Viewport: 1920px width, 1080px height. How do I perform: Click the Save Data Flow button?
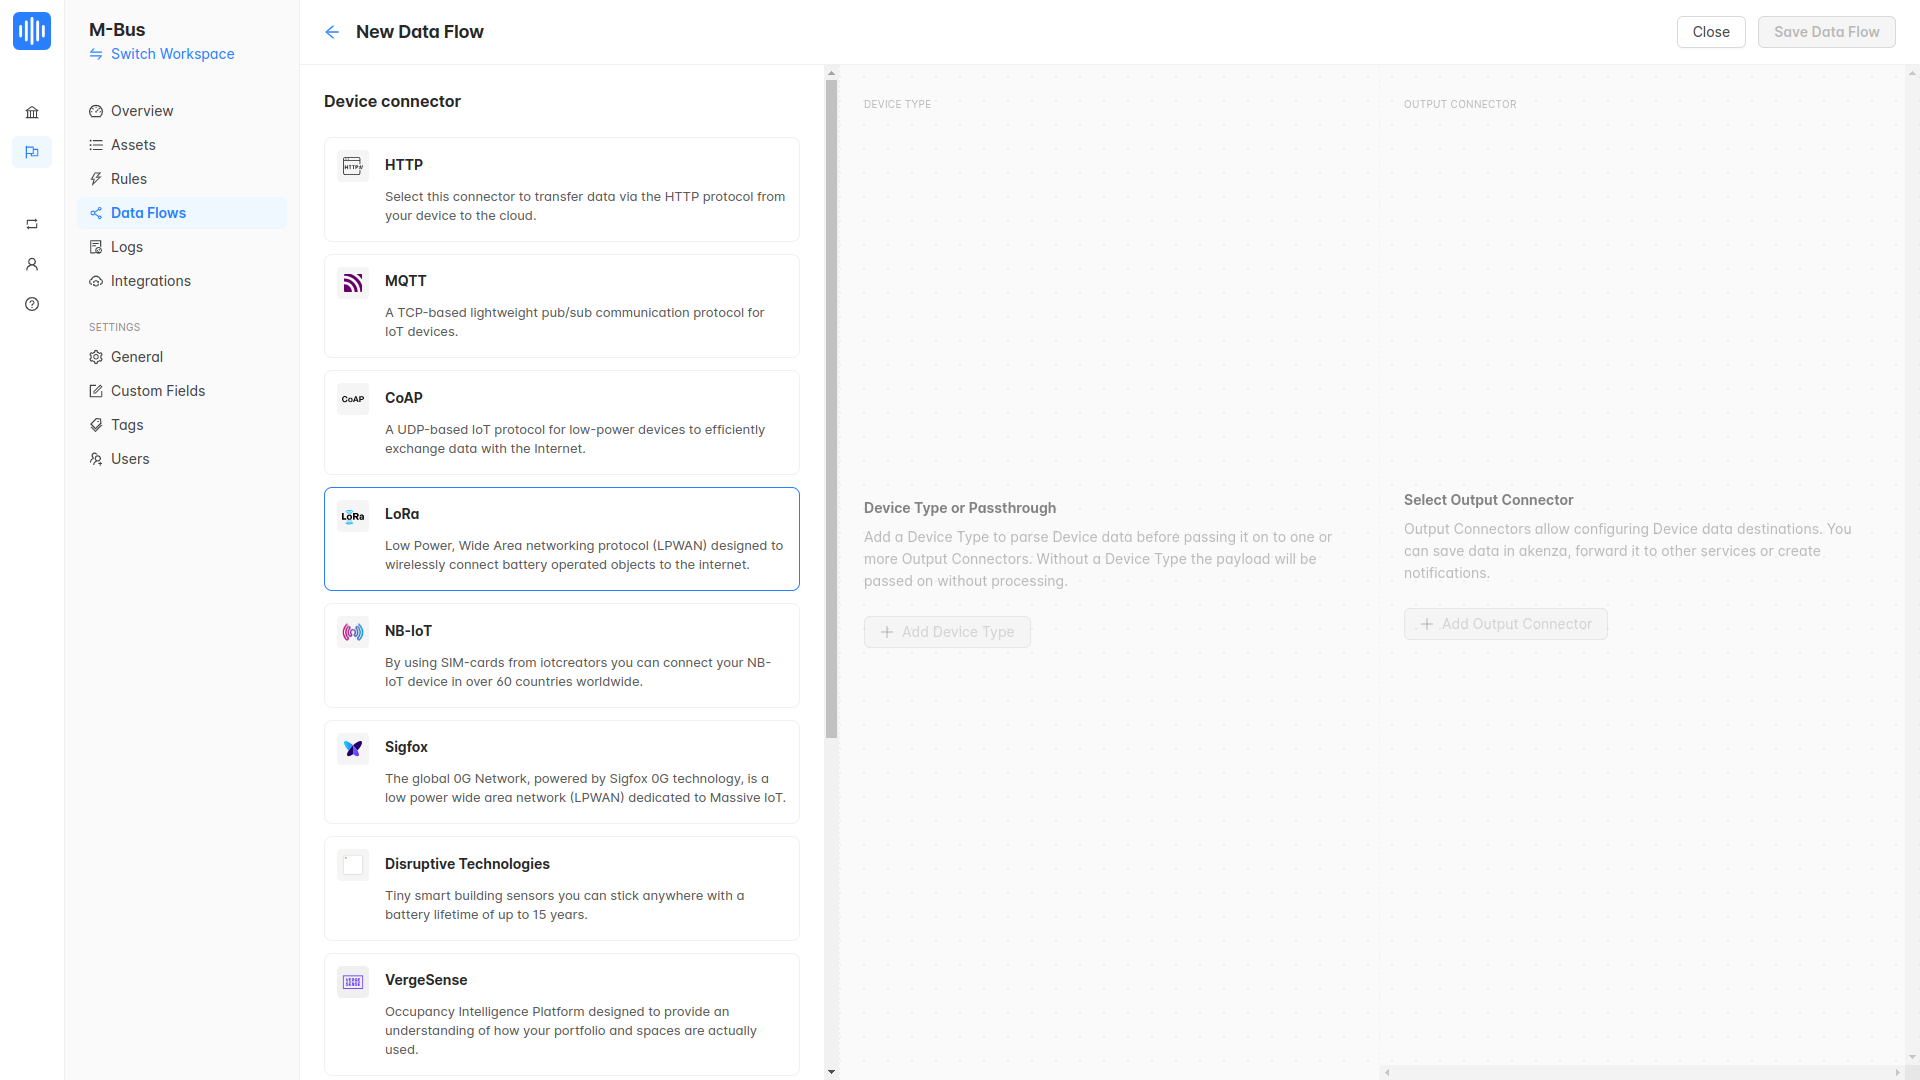tap(1826, 32)
